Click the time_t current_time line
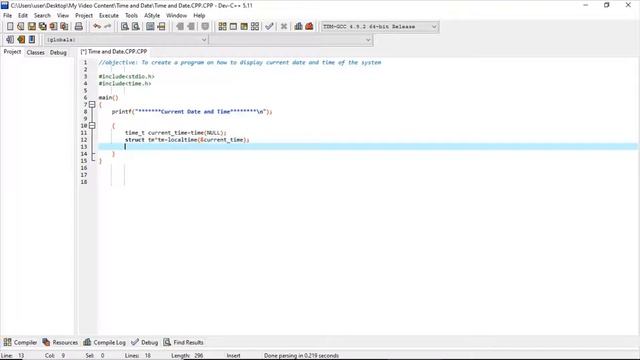Screen dimensions: 640x360 coord(176,133)
